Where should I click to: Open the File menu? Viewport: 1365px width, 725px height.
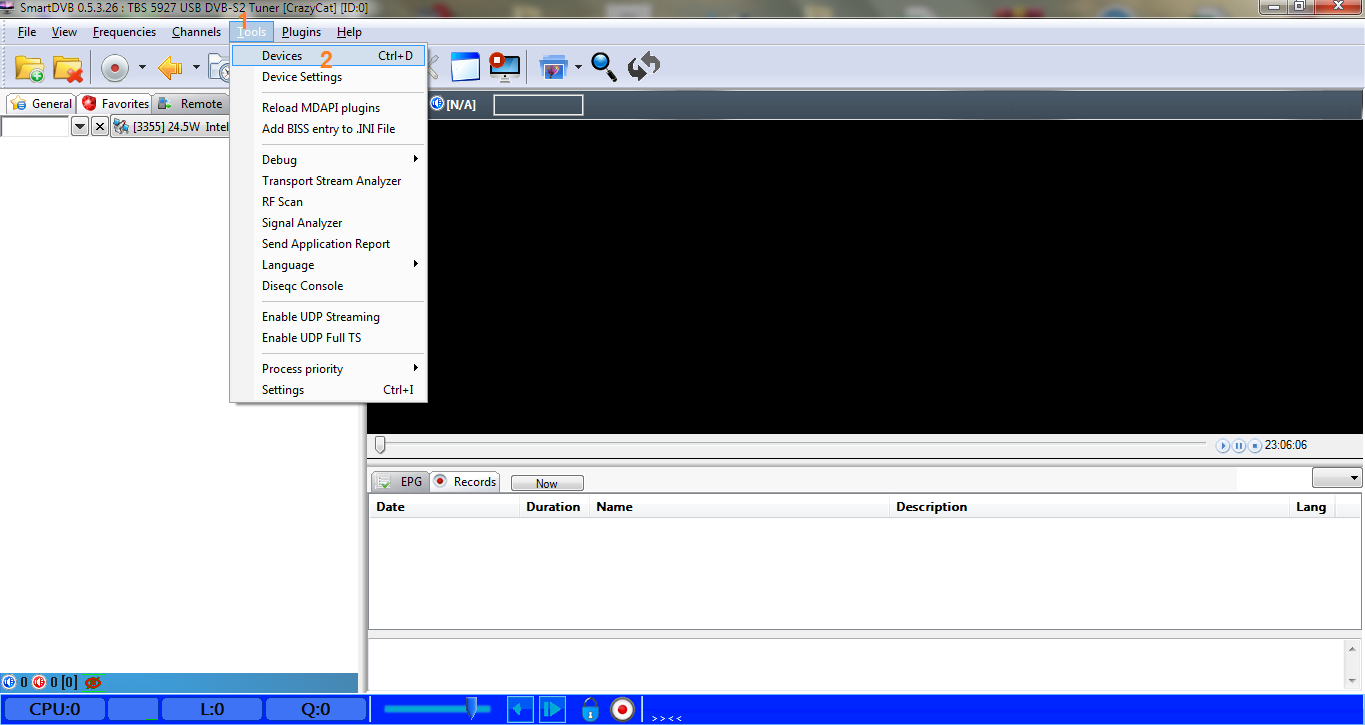[x=27, y=32]
